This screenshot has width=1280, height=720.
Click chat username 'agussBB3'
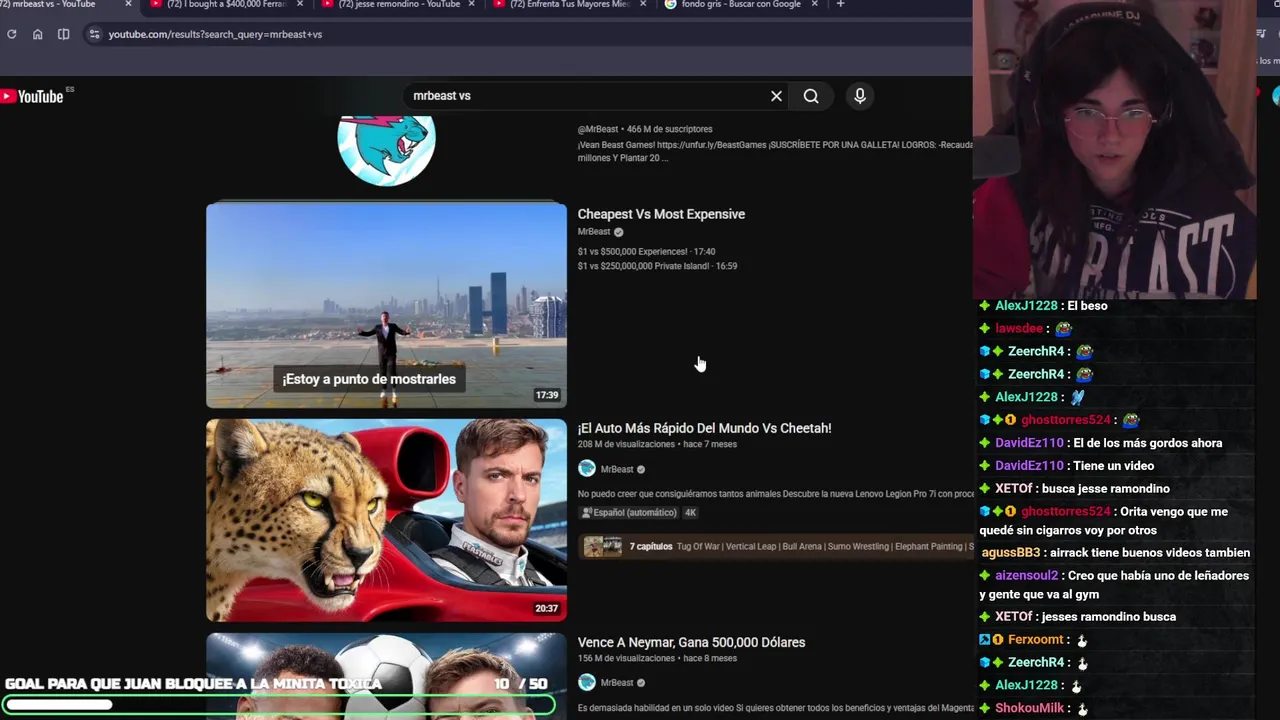1010,553
